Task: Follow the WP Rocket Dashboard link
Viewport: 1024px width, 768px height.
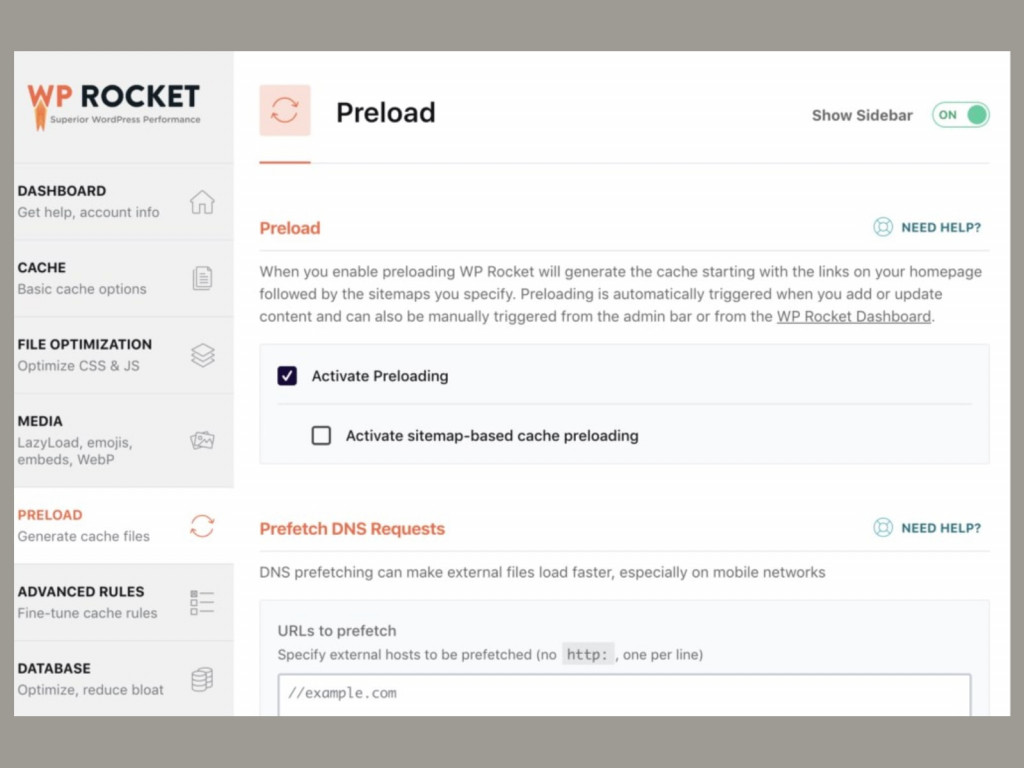Action: tap(853, 316)
